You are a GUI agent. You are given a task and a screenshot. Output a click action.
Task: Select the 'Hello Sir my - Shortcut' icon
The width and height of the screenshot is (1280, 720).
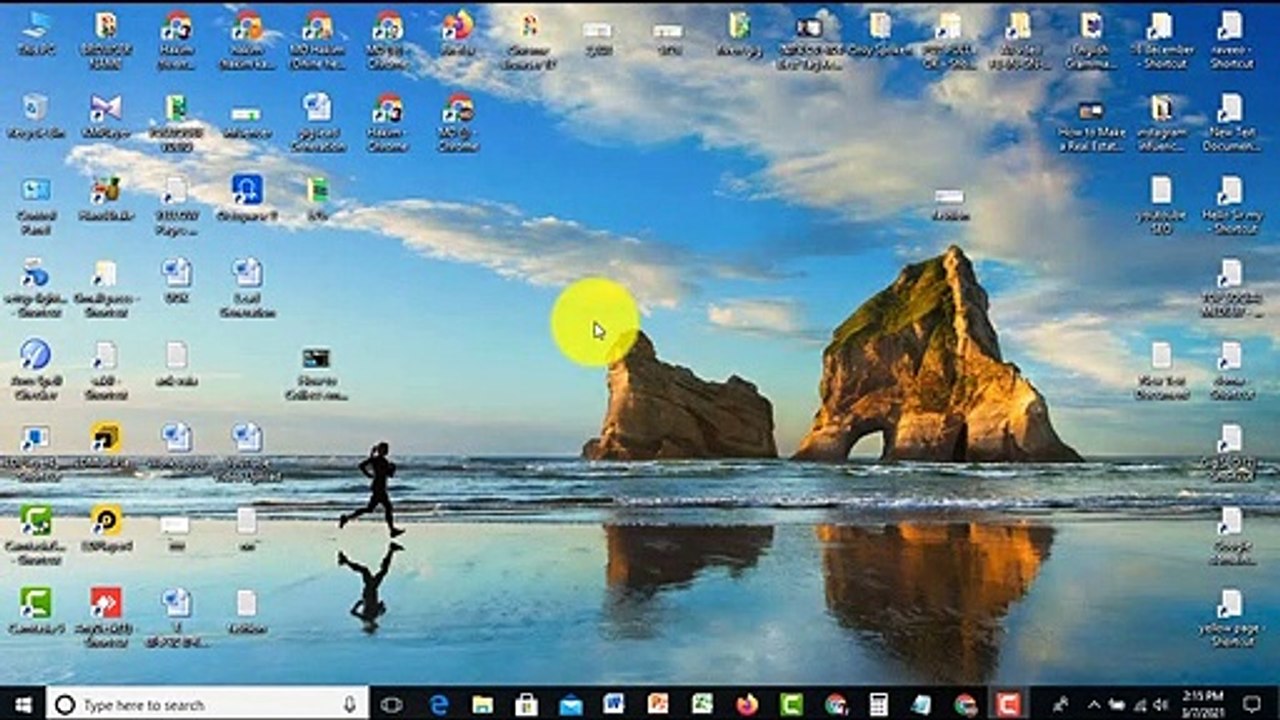[x=1230, y=205]
